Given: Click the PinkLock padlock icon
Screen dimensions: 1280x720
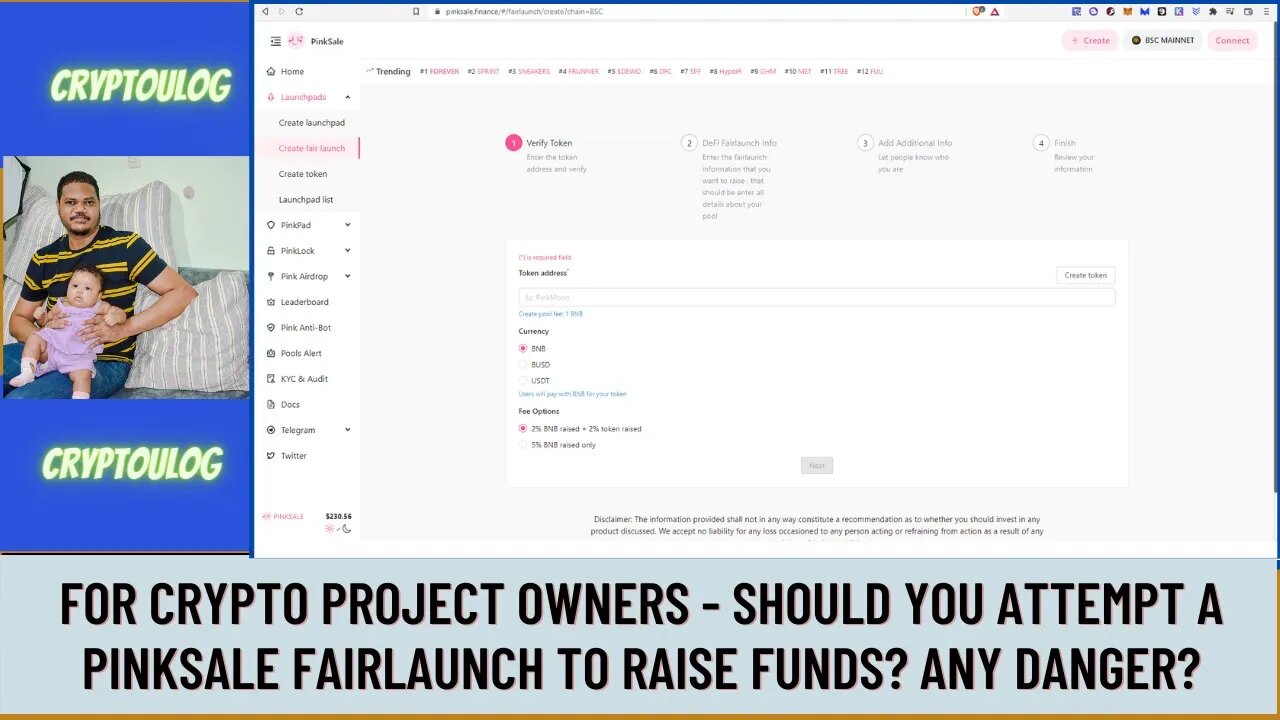Looking at the screenshot, I should pos(271,251).
